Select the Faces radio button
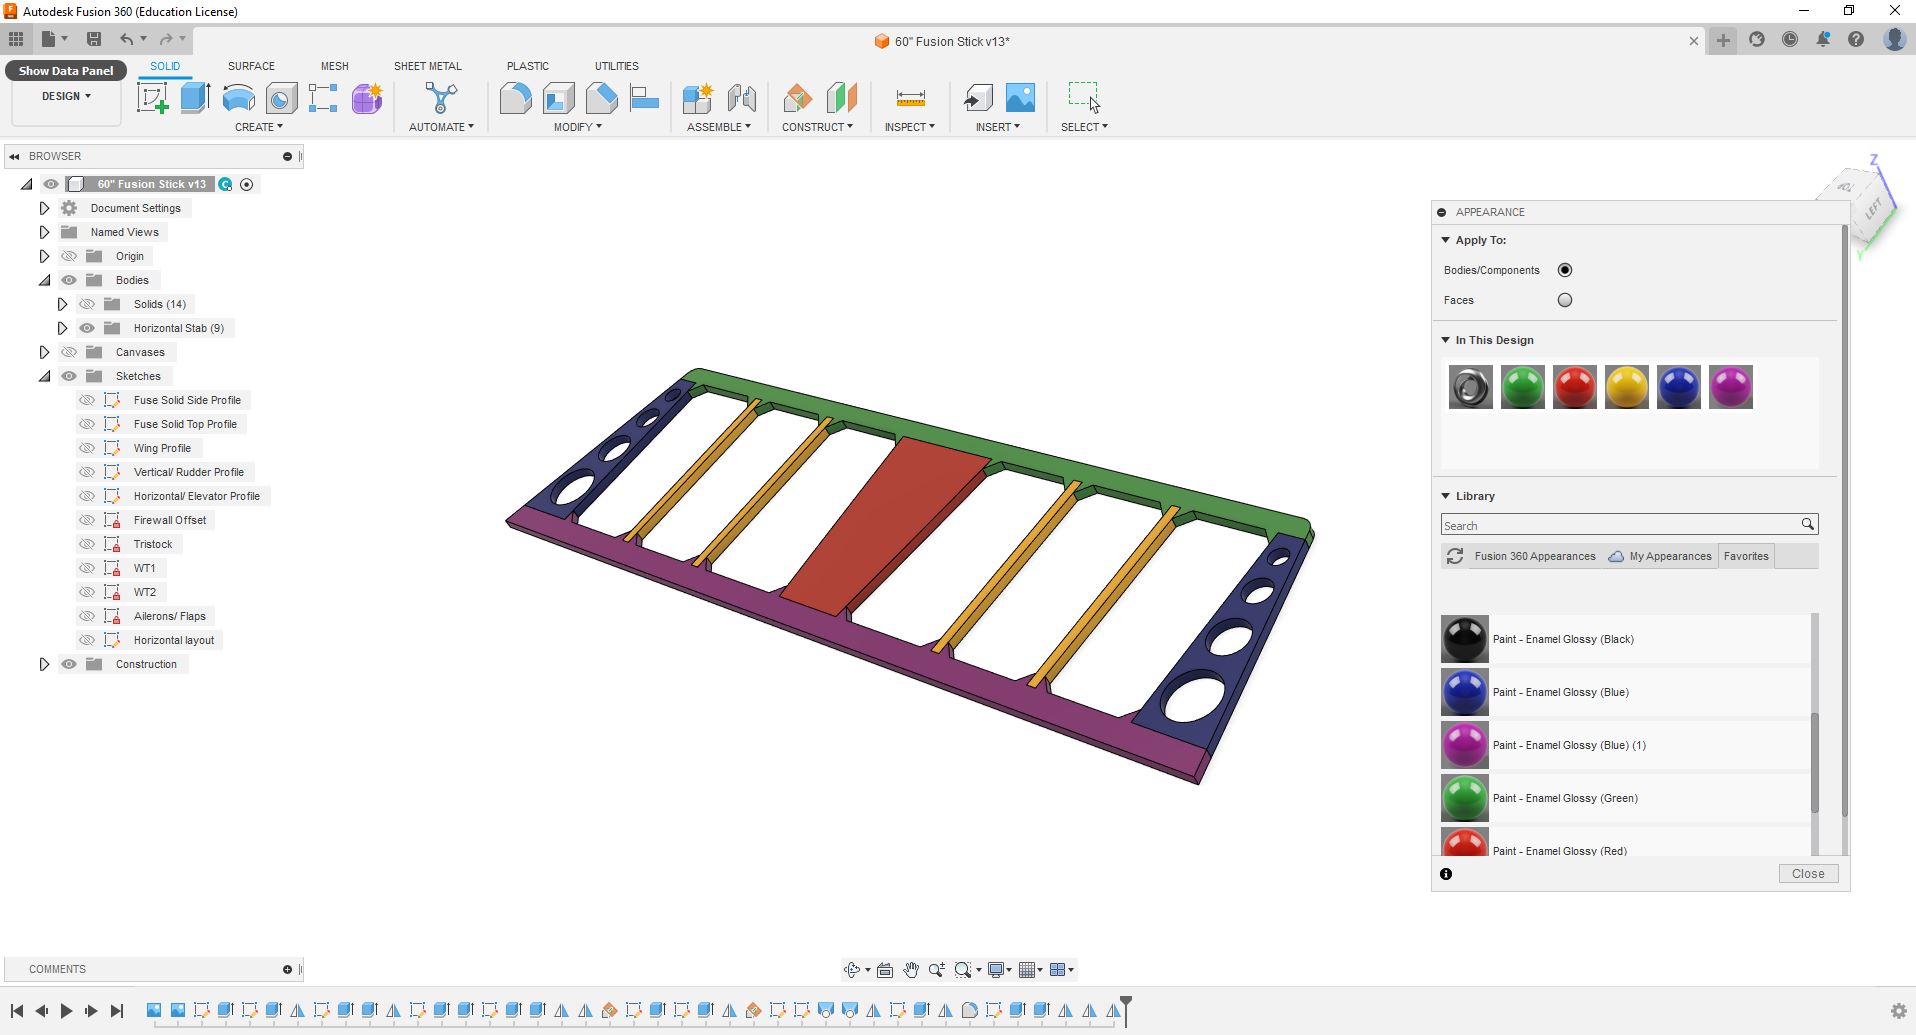The height and width of the screenshot is (1035, 1916). [1565, 300]
